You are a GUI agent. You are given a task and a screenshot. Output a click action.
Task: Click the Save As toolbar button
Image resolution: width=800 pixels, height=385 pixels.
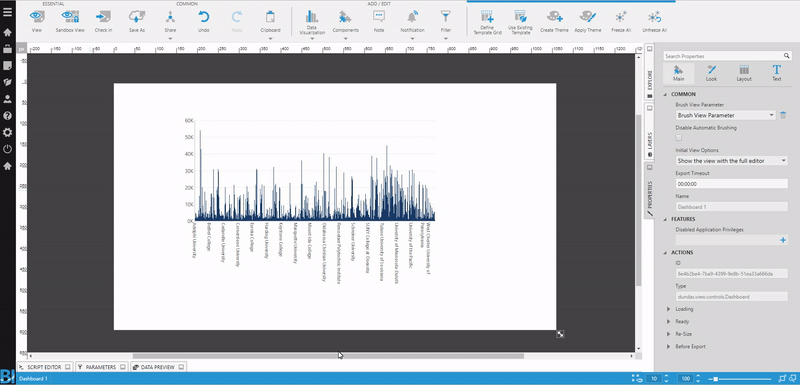(137, 21)
